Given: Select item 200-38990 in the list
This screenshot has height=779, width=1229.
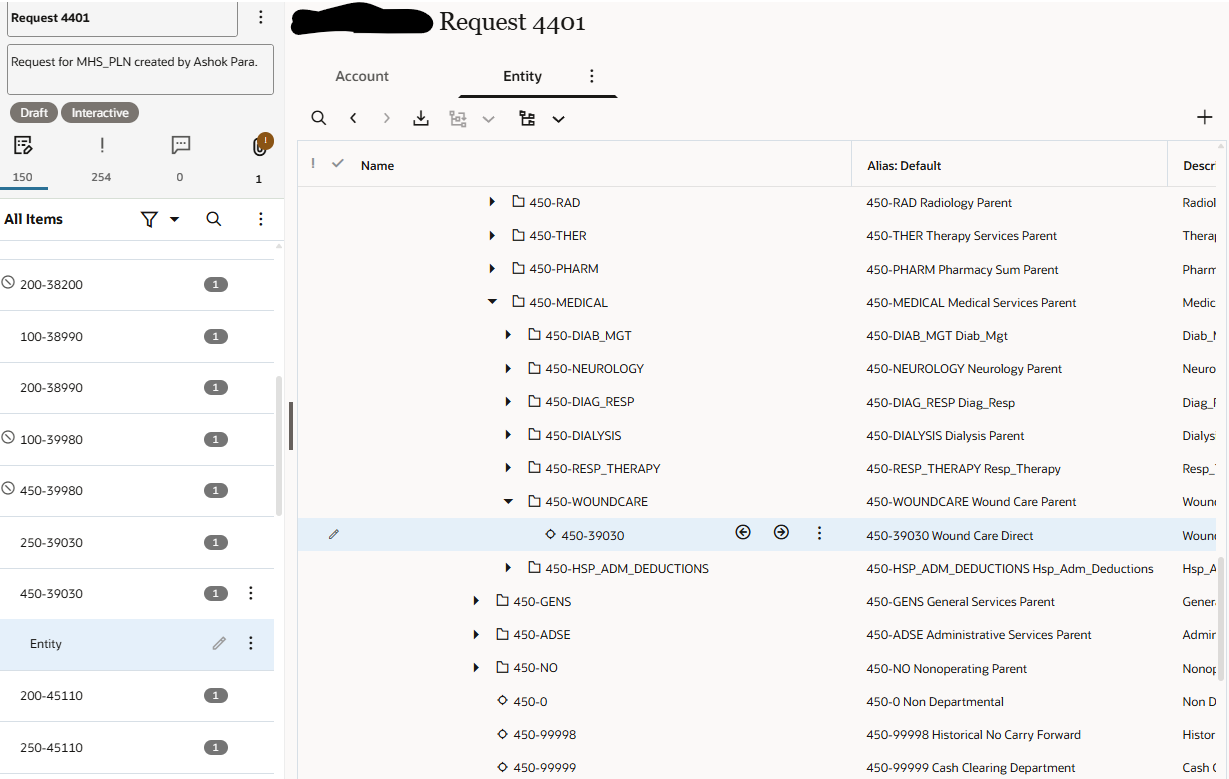Looking at the screenshot, I should 137,388.
